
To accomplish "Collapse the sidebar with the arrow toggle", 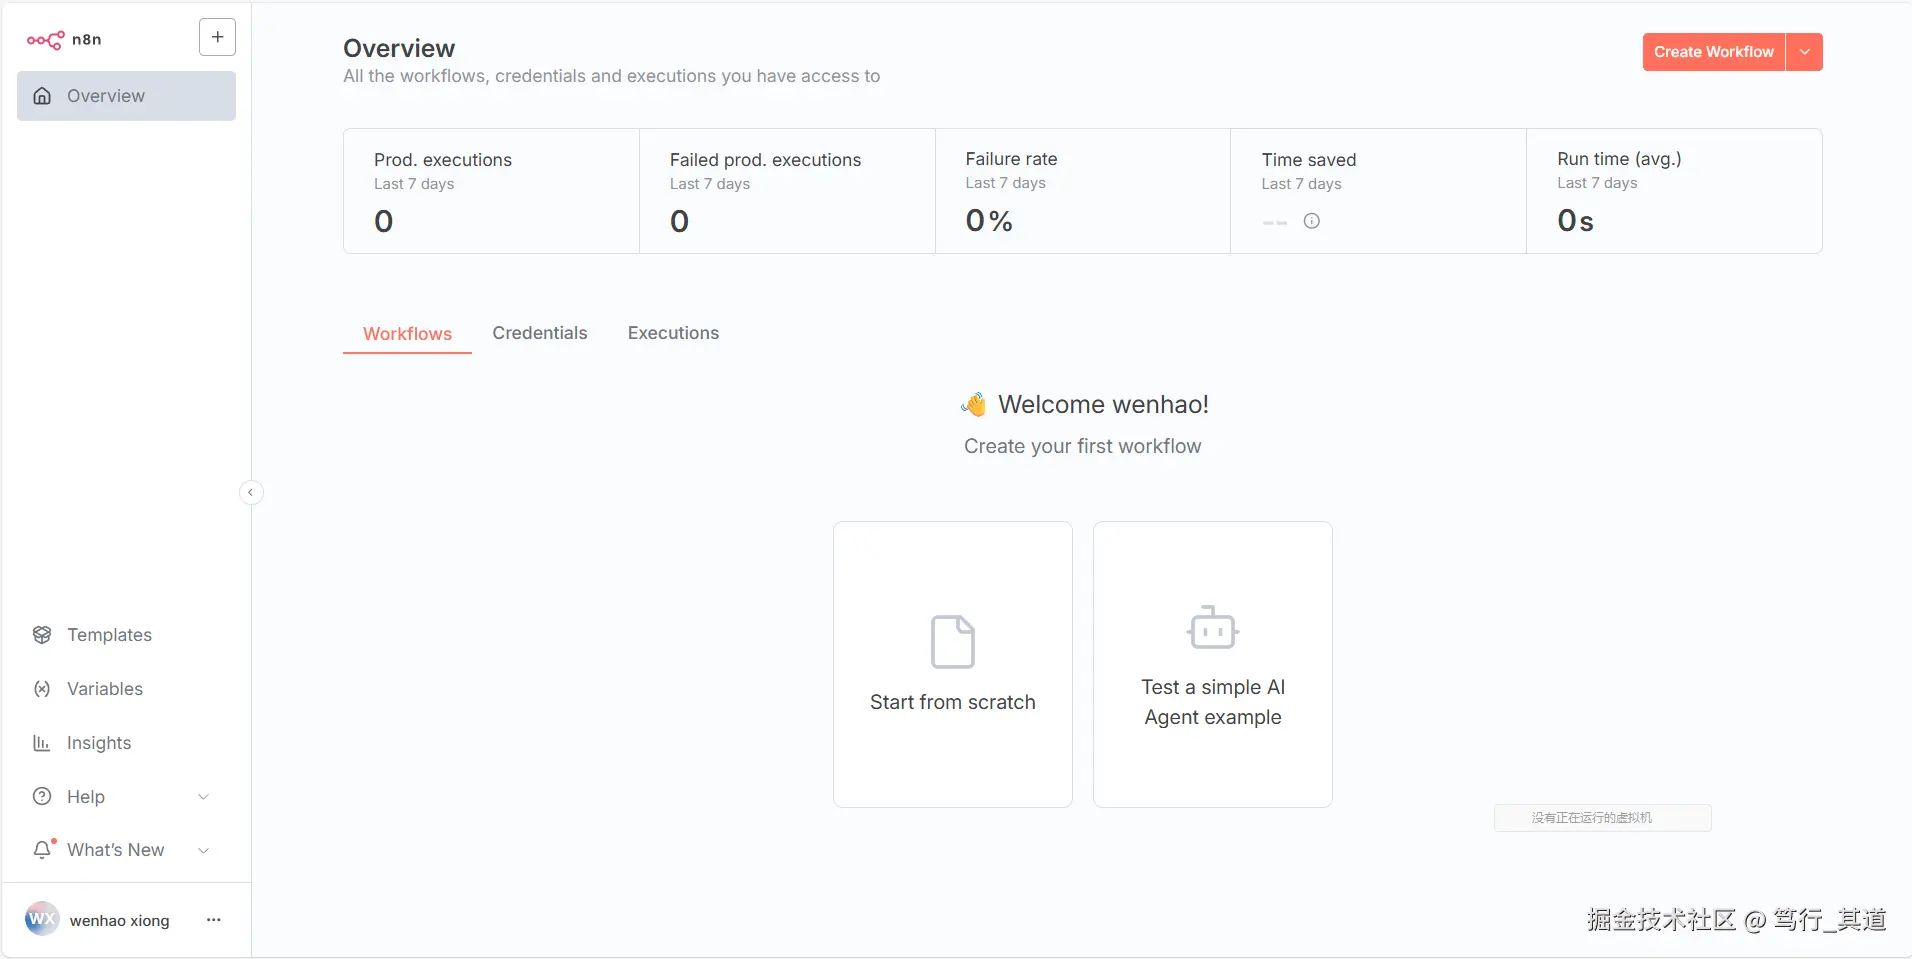I will (x=251, y=492).
